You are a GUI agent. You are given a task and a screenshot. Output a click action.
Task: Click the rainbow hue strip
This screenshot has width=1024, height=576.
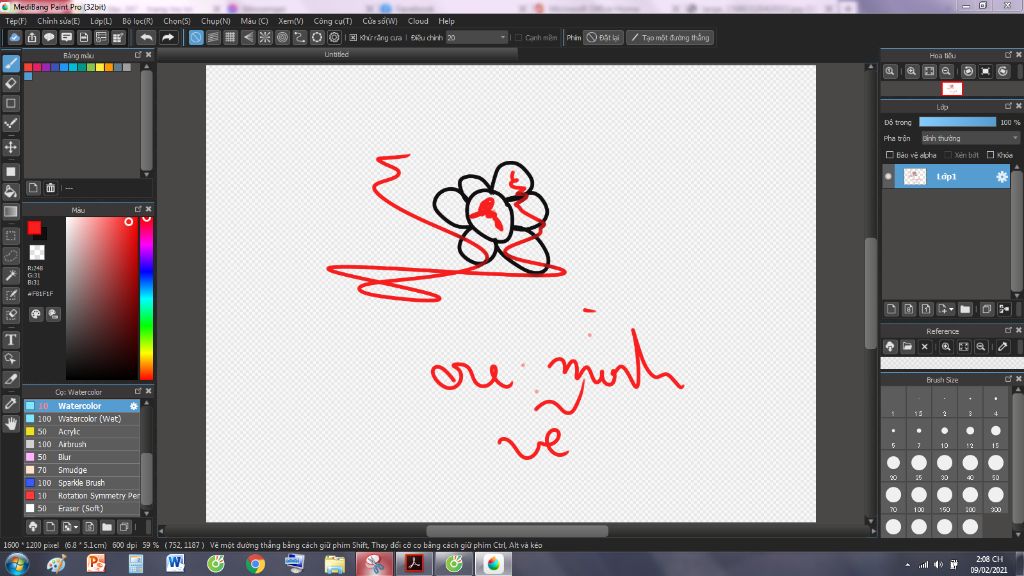[146, 298]
